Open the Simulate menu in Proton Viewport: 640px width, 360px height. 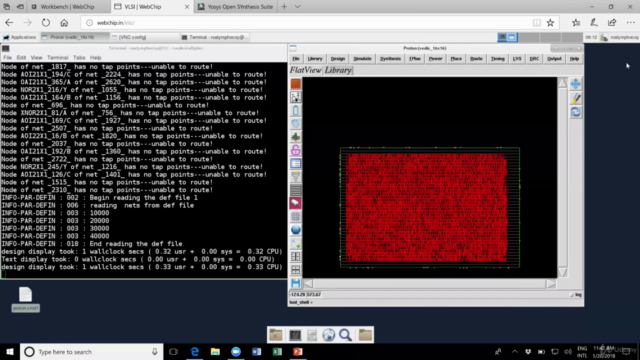(362, 59)
